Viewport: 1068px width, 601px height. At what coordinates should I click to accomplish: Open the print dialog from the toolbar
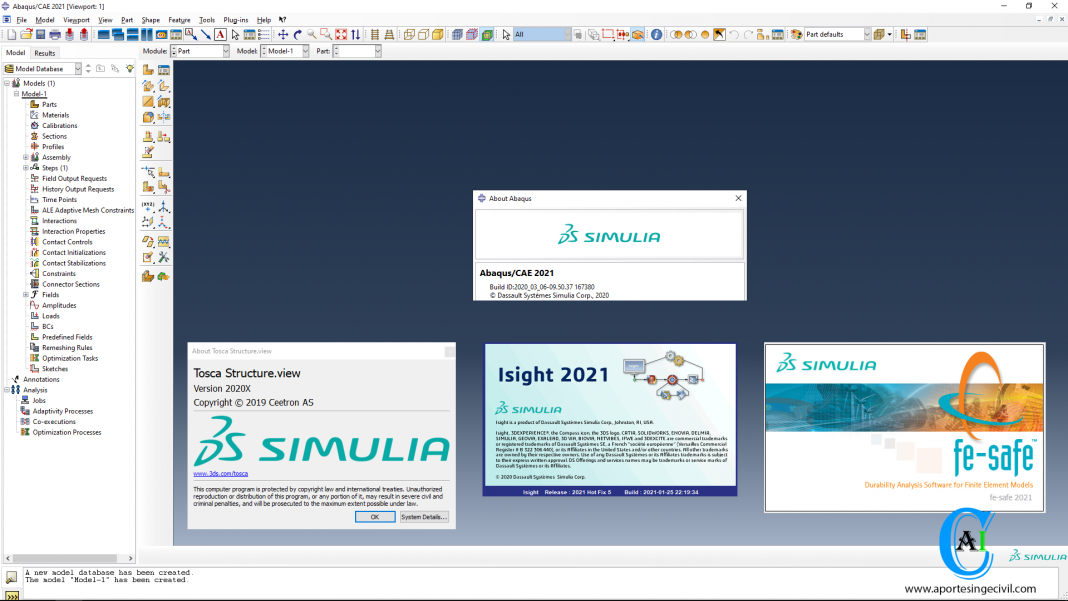(55, 34)
